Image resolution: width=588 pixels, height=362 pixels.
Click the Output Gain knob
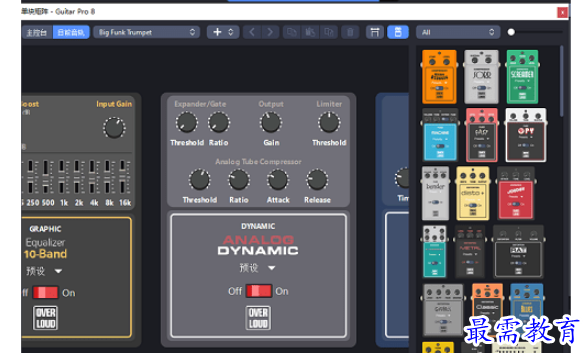point(271,122)
